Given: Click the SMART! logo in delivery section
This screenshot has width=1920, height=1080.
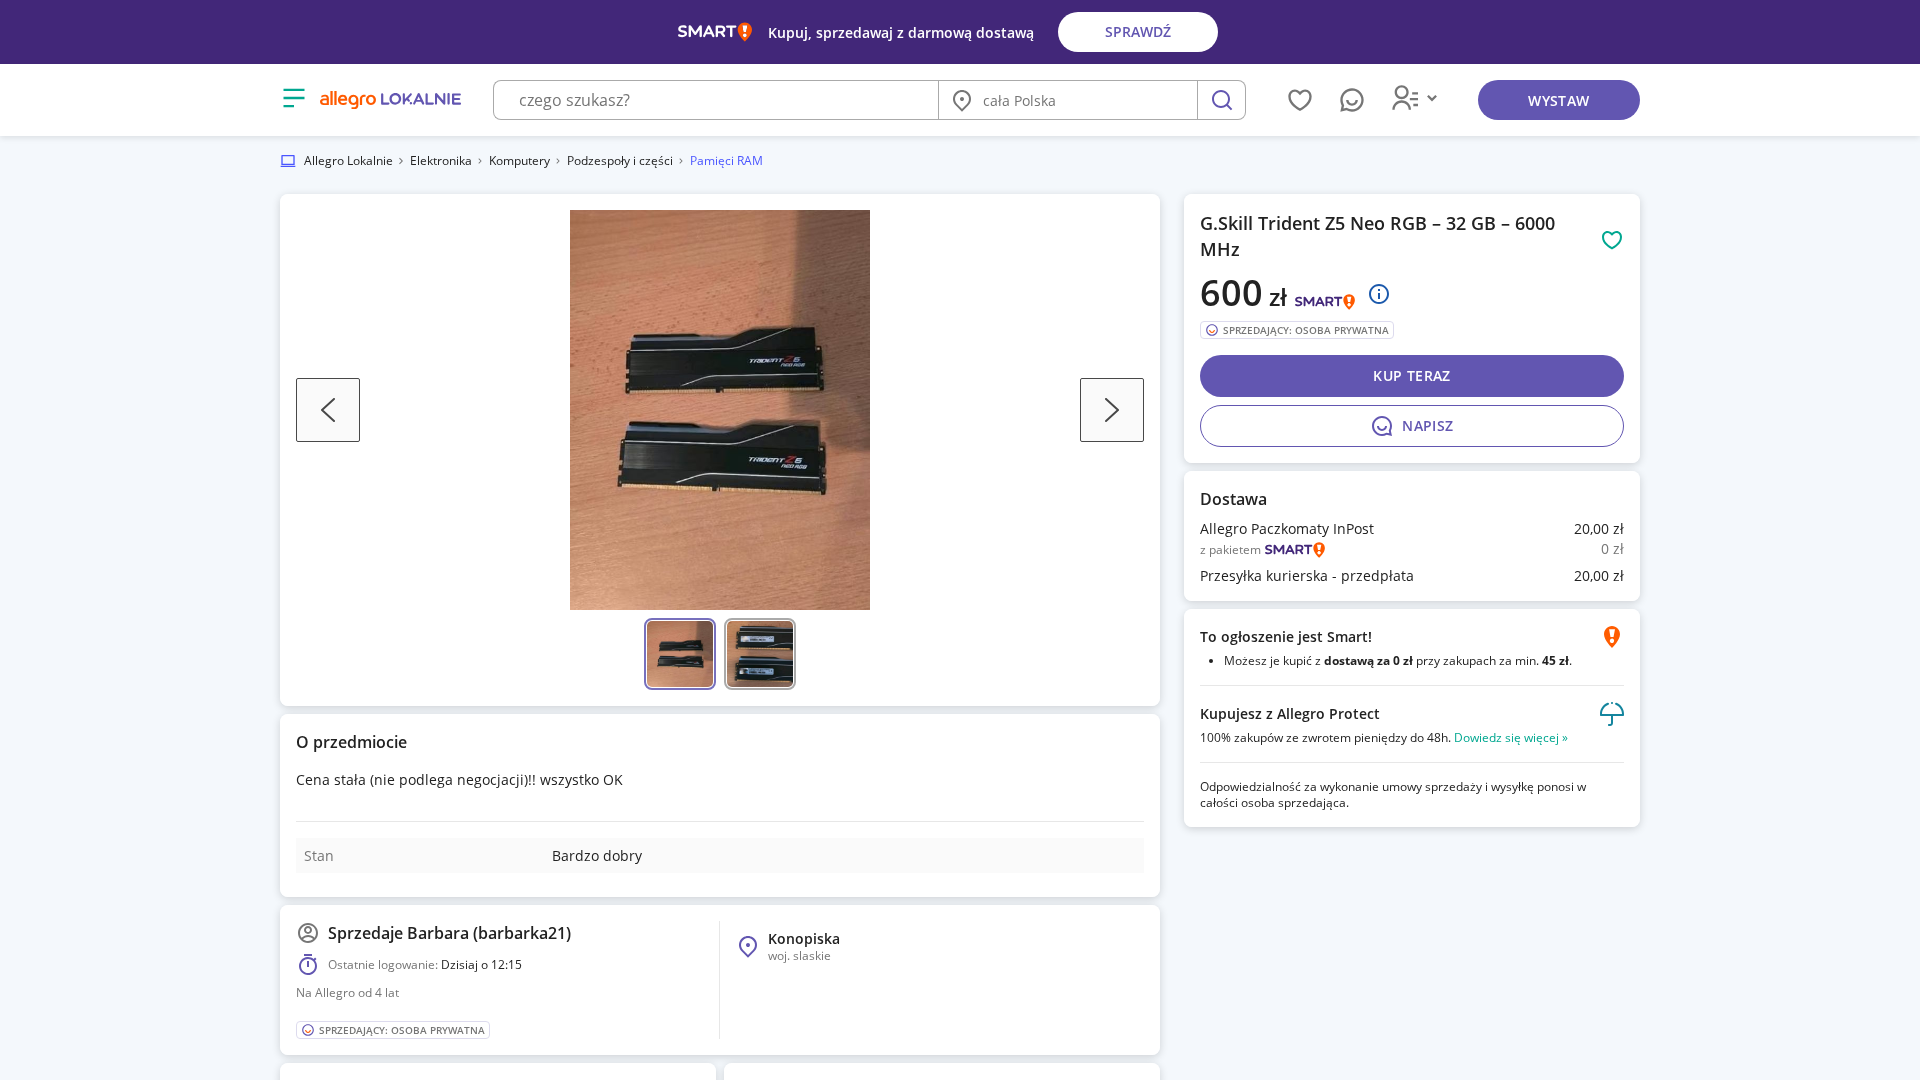Looking at the screenshot, I should (1295, 550).
